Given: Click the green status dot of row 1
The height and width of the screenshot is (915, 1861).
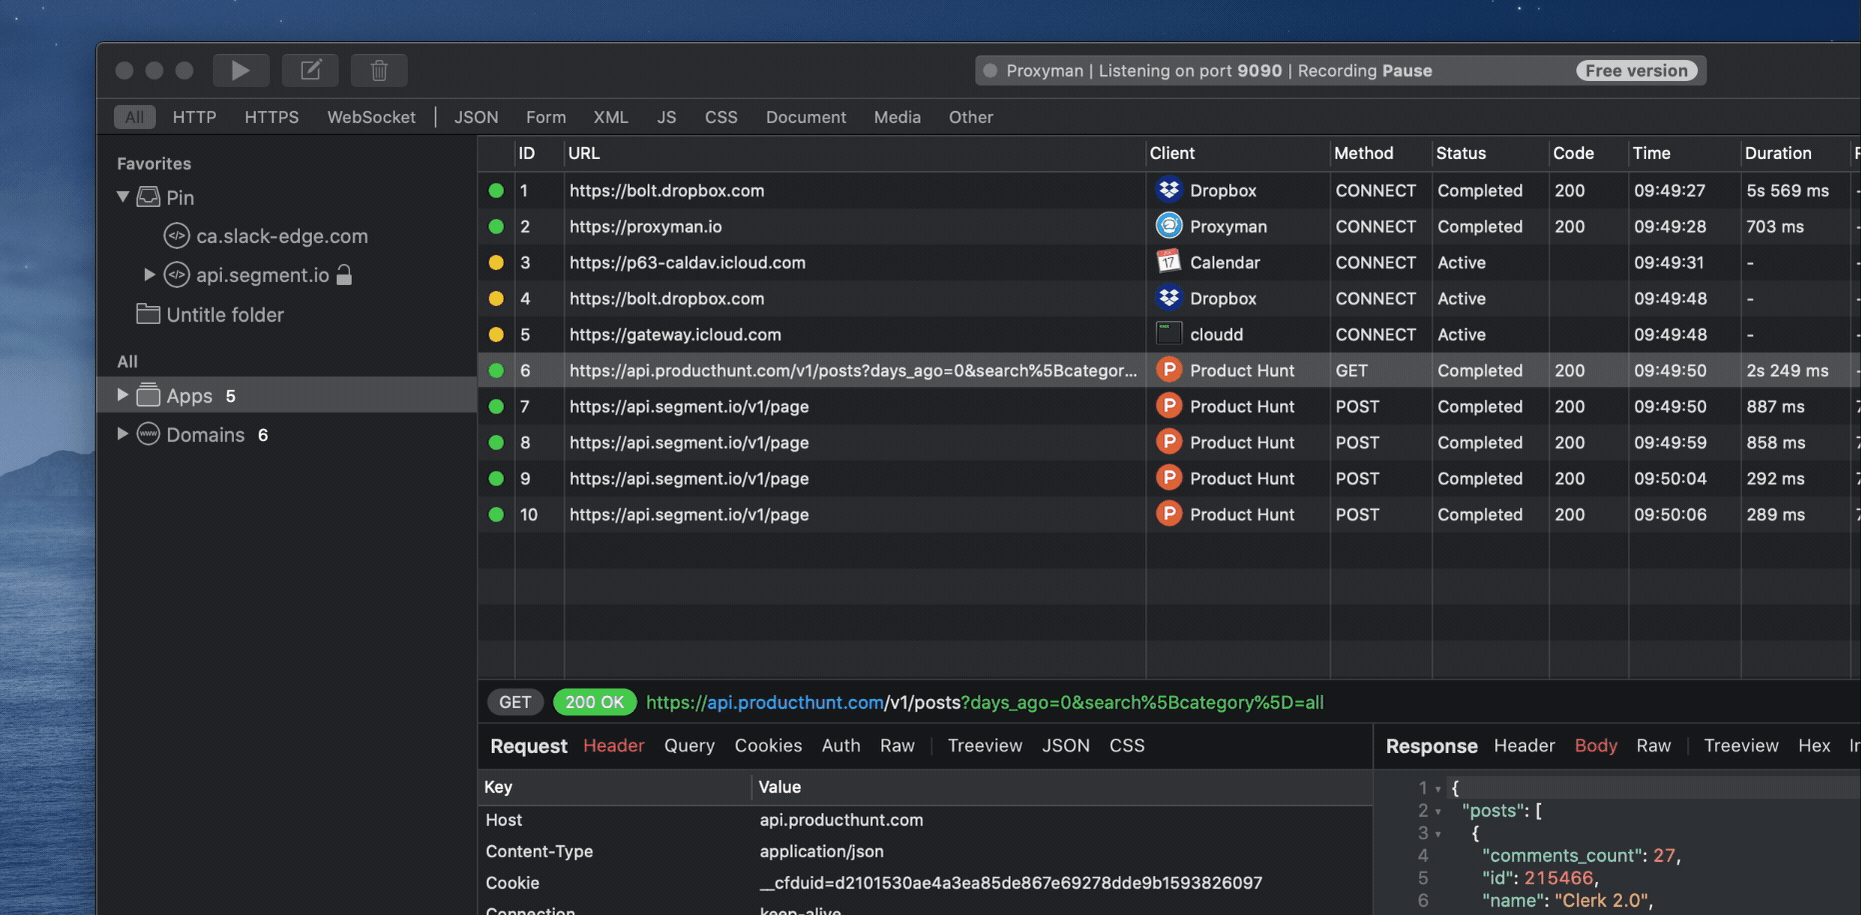Looking at the screenshot, I should (x=496, y=190).
